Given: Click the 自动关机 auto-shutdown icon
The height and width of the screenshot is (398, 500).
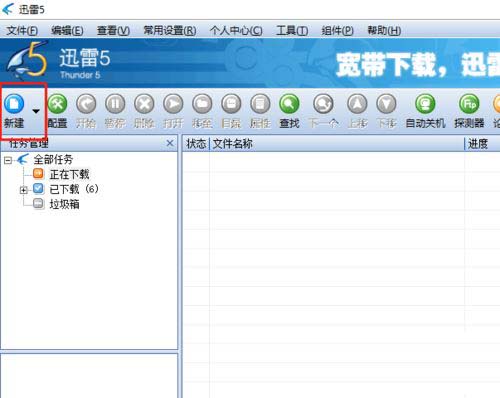Looking at the screenshot, I should pyautogui.click(x=425, y=104).
